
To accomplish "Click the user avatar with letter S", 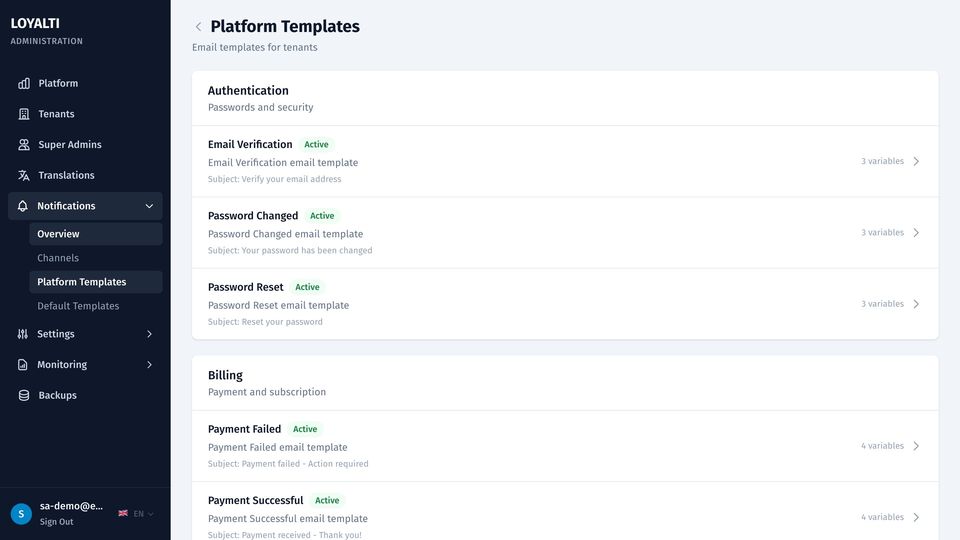I will point(21,514).
